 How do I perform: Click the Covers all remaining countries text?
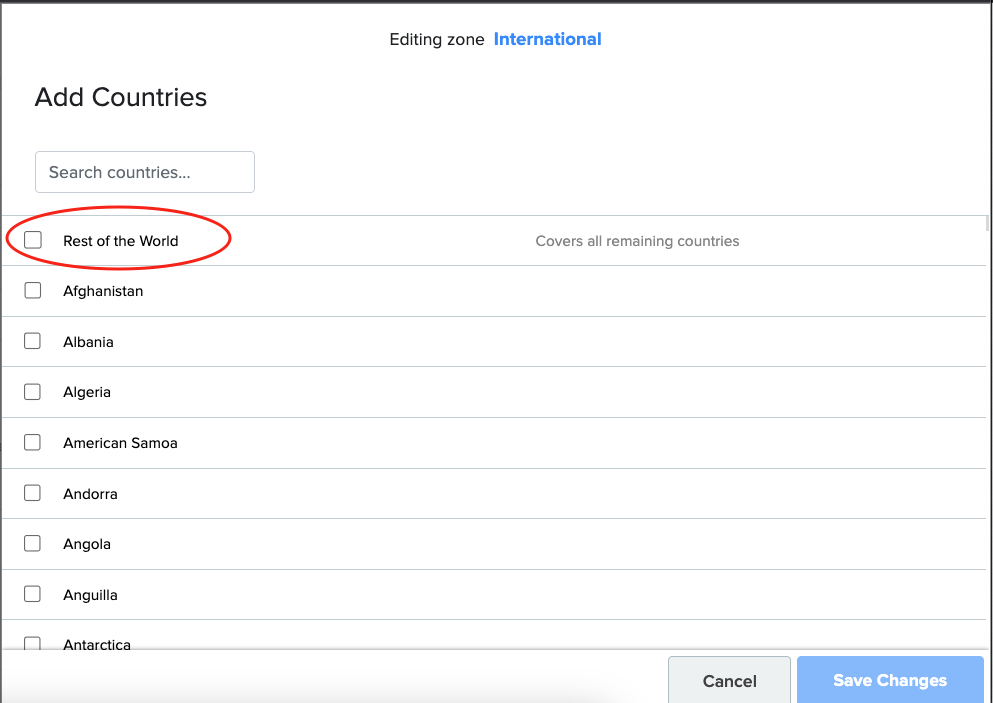click(637, 241)
